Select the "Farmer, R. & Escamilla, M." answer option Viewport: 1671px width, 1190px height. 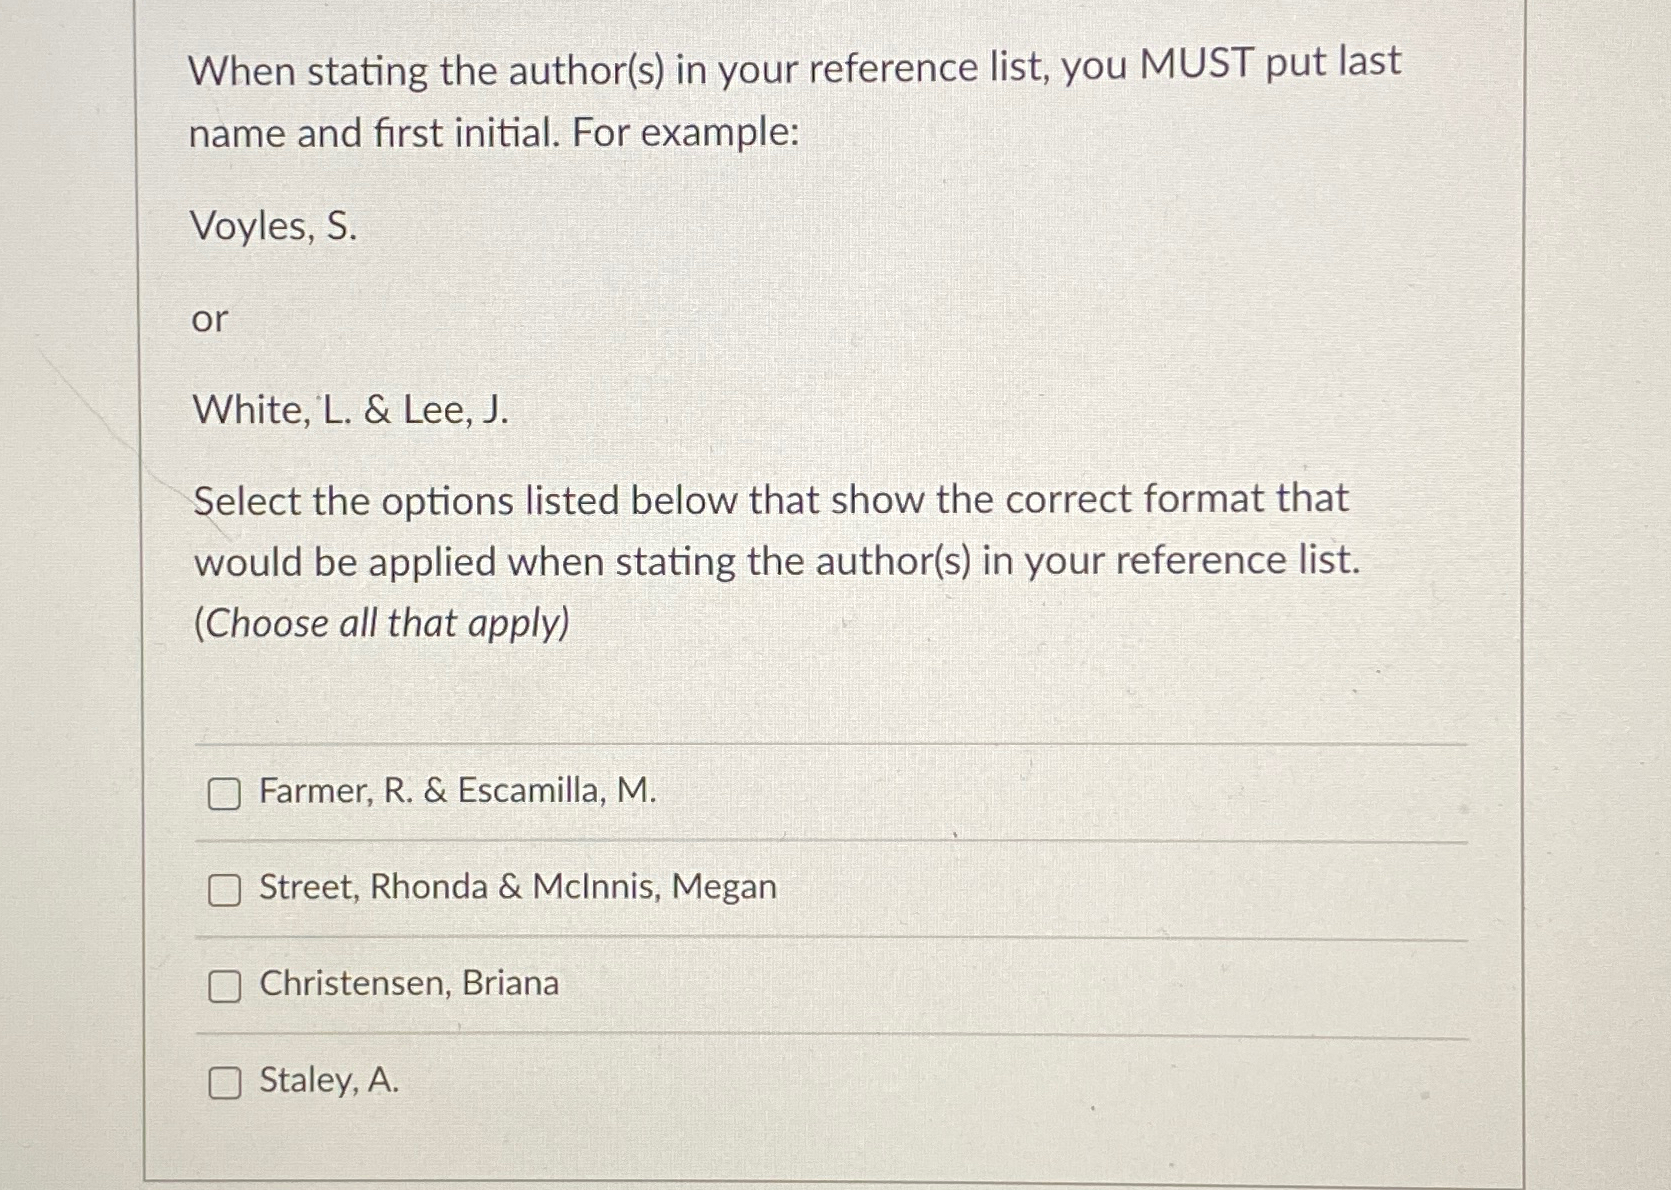pyautogui.click(x=458, y=793)
